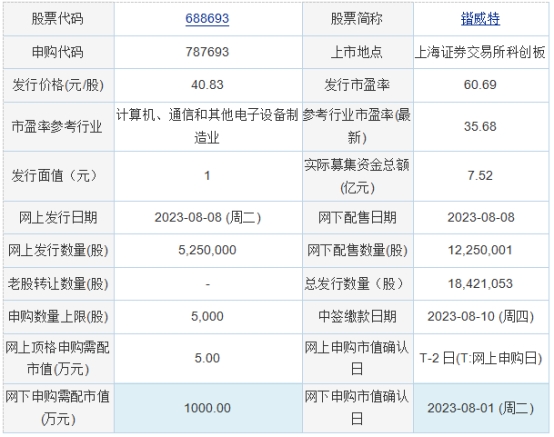The width and height of the screenshot is (554, 437).
Task: Click the issue P/E ratio value 60.69
Action: coord(480,85)
